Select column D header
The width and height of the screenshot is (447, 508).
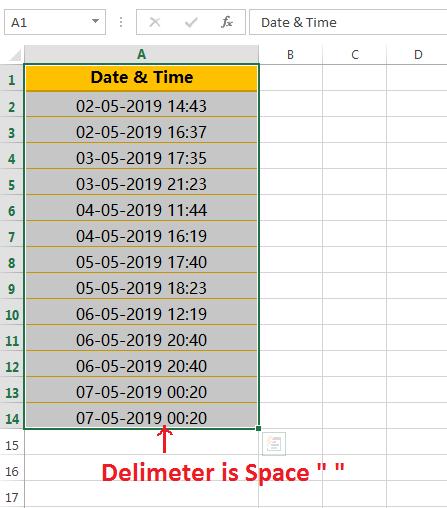(417, 54)
